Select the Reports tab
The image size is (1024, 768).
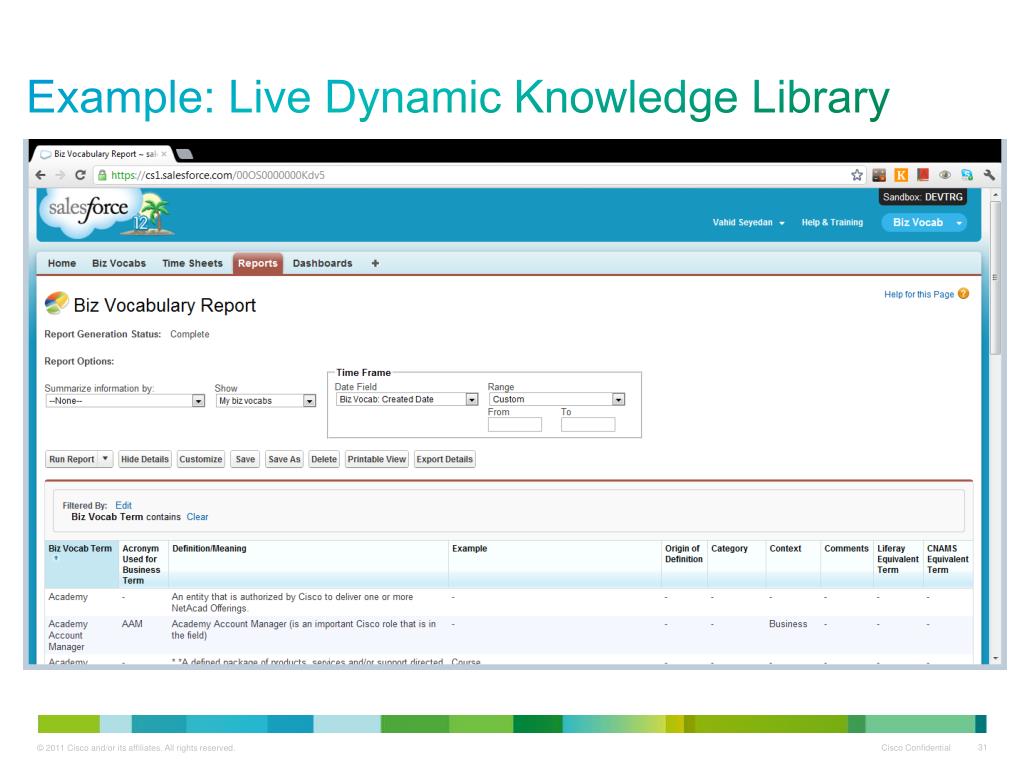tap(257, 263)
